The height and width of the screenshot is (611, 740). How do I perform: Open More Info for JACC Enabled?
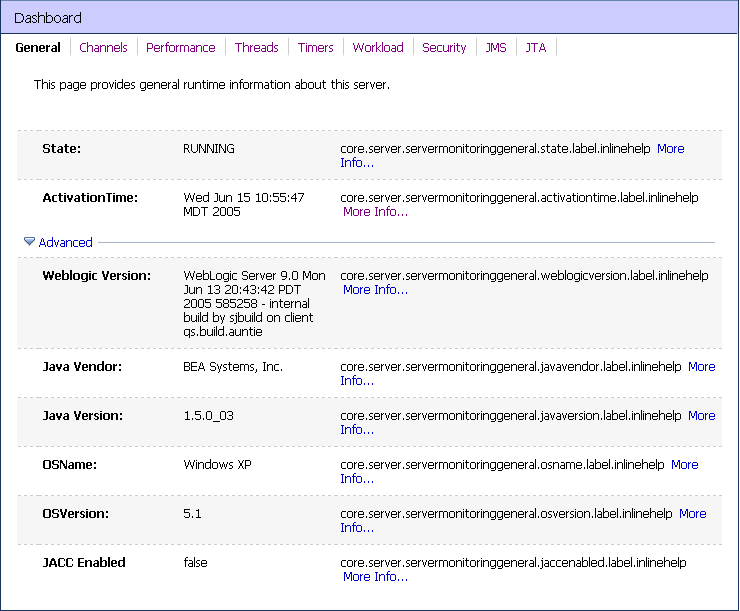coord(375,577)
